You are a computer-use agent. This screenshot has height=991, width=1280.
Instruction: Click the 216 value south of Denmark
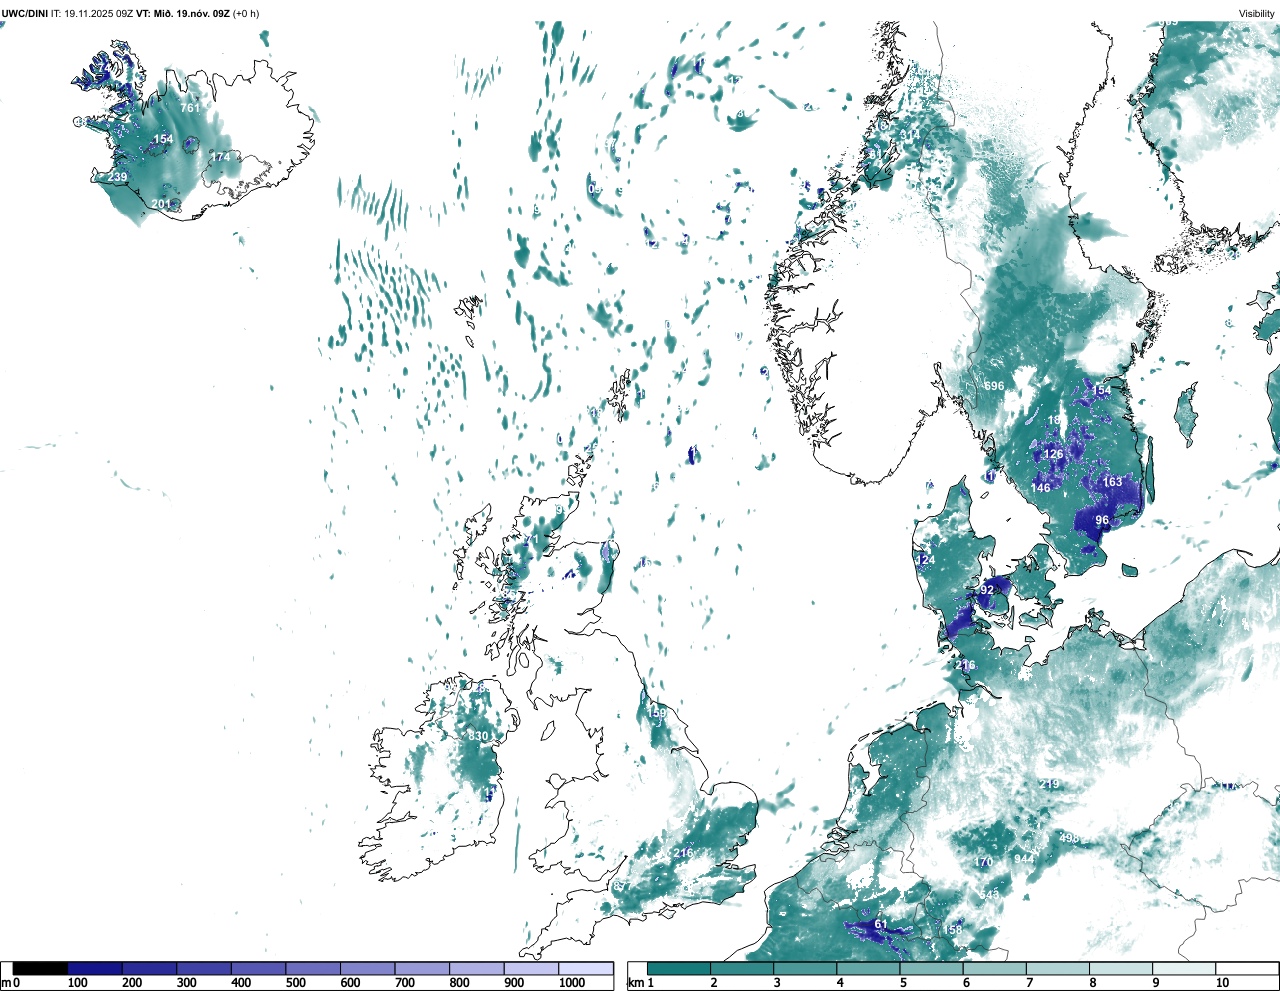coord(965,665)
